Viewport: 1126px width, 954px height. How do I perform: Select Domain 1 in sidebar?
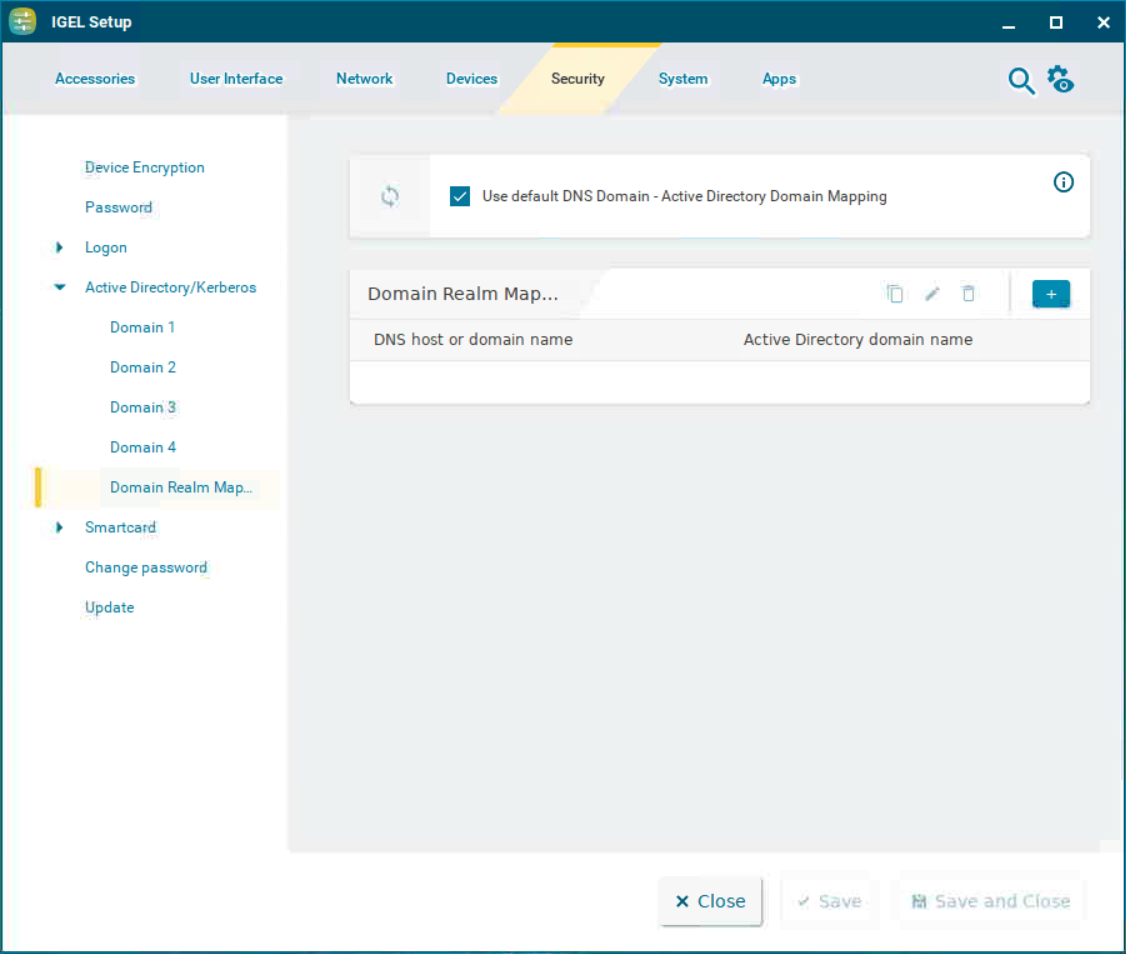coord(143,328)
